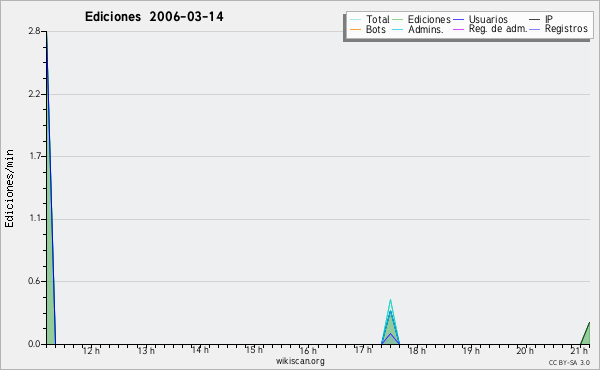The height and width of the screenshot is (370, 600).
Task: Click the Ediciones legend label
Action: [x=429, y=19]
